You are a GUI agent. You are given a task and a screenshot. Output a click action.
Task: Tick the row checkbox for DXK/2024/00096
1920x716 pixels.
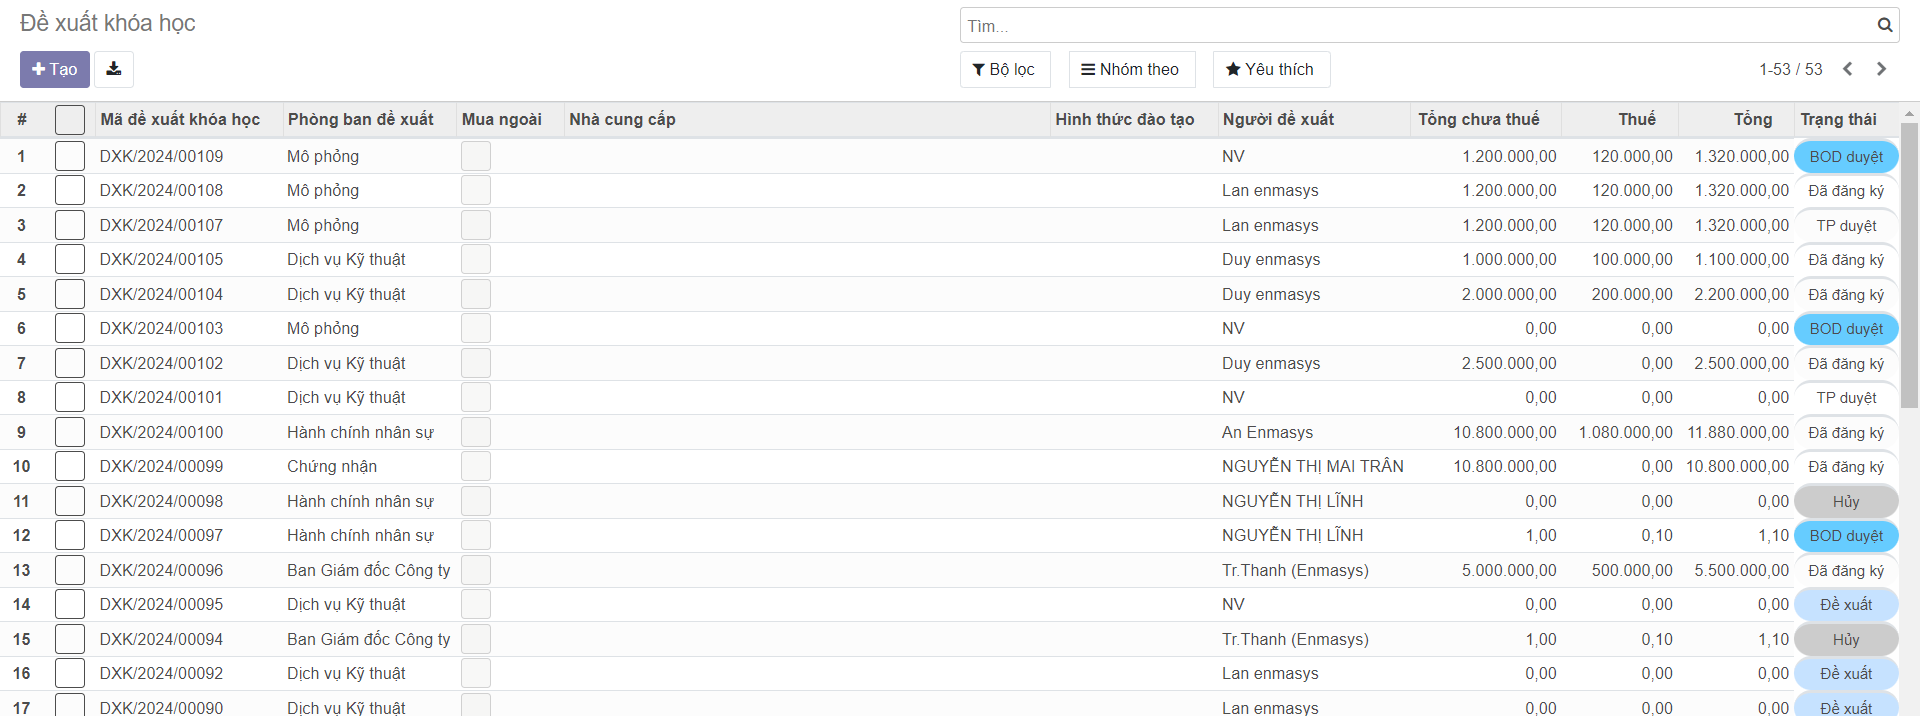[70, 570]
